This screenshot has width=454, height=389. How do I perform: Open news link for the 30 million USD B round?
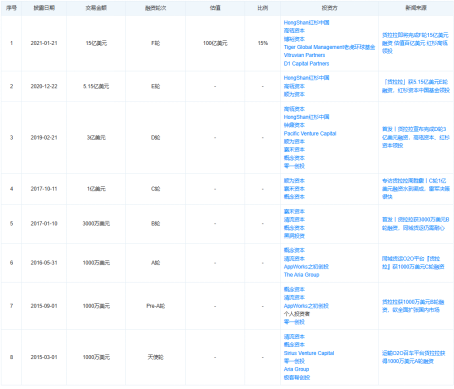416,224
